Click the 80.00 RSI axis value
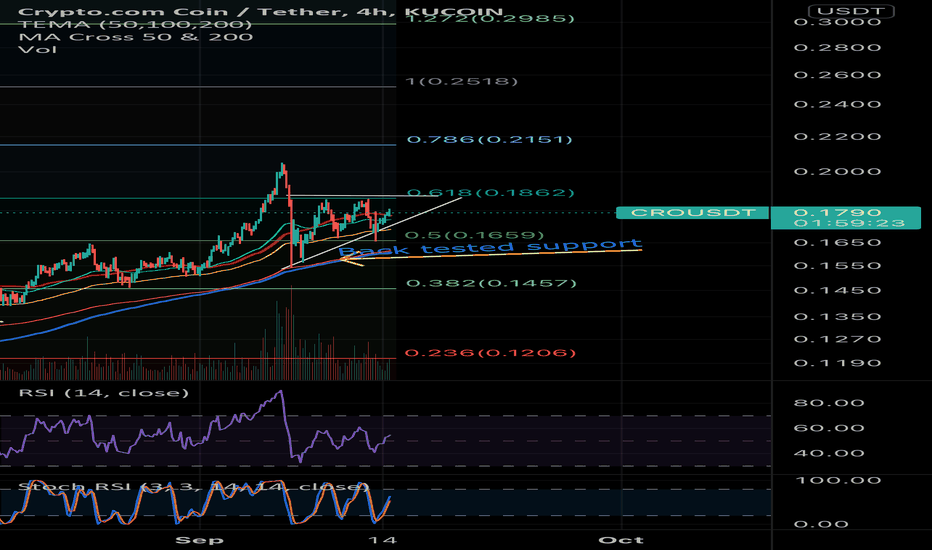Image resolution: width=932 pixels, height=550 pixels. (x=829, y=403)
